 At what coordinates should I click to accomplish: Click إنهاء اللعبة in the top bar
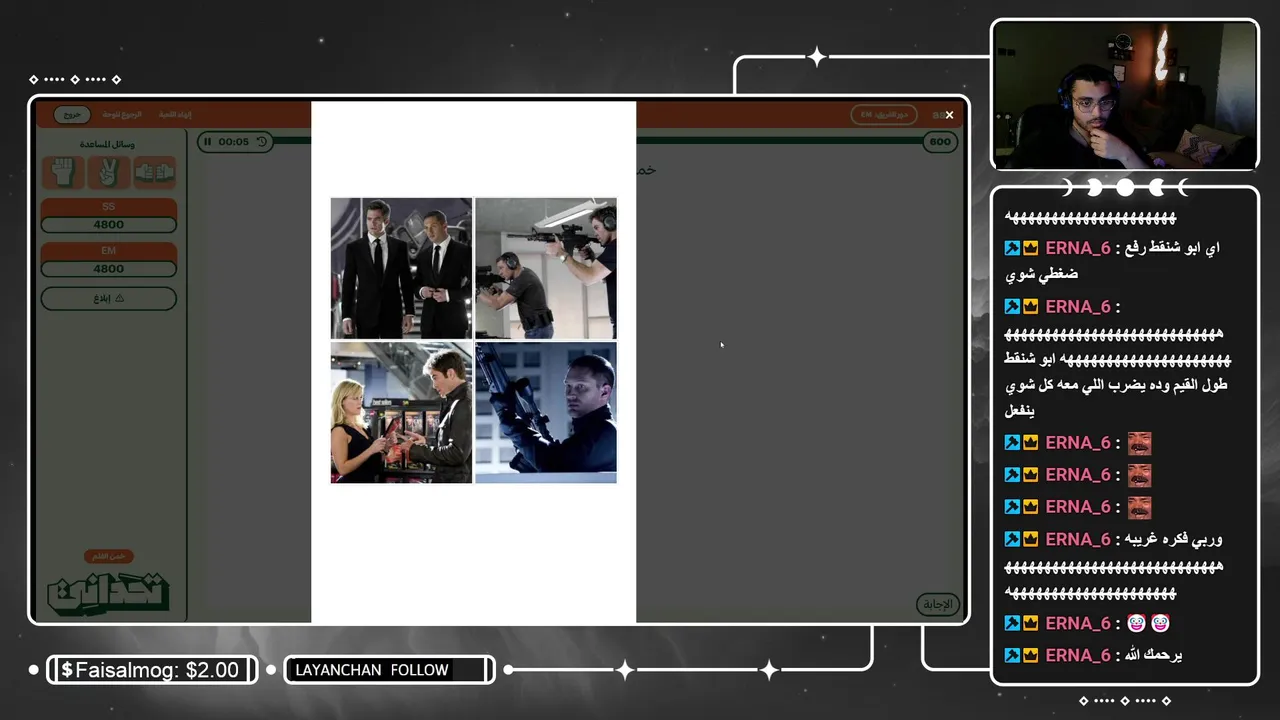175,115
